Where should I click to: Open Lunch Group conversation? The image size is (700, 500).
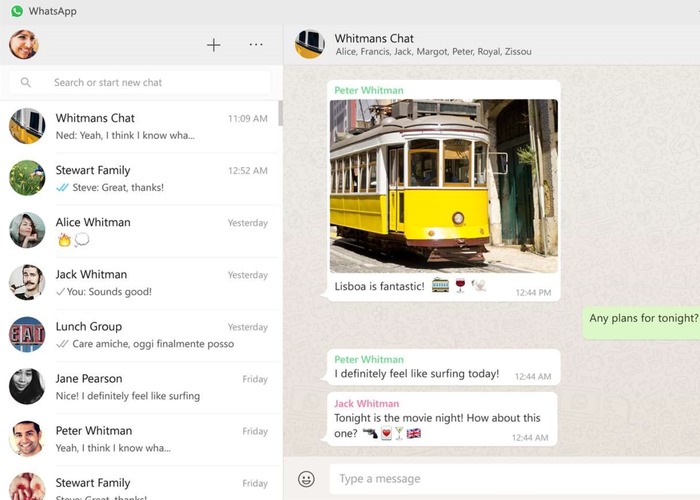coord(139,335)
